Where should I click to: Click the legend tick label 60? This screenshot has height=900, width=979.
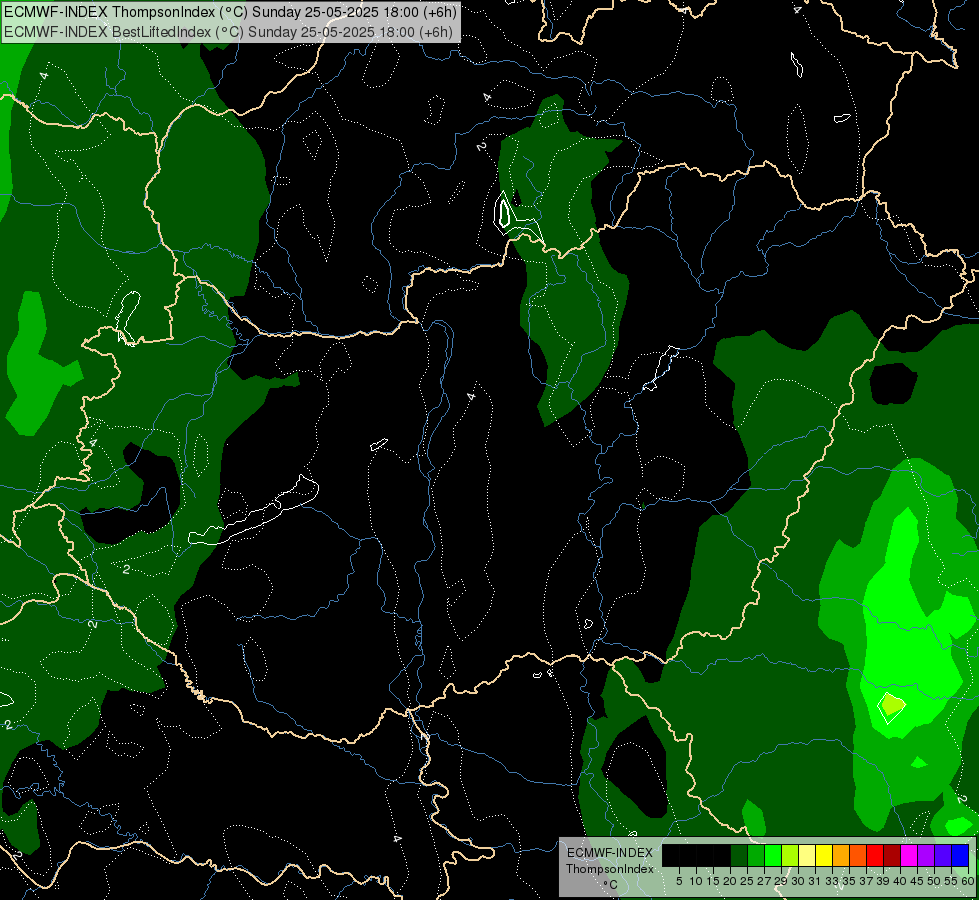[x=967, y=881]
